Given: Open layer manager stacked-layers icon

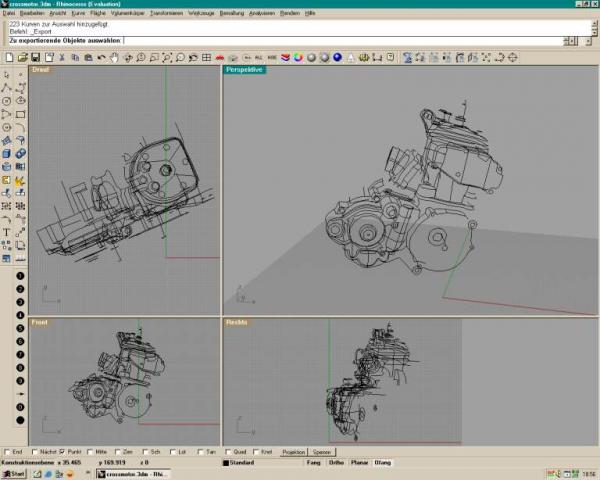Looking at the screenshot, I should (x=285, y=58).
